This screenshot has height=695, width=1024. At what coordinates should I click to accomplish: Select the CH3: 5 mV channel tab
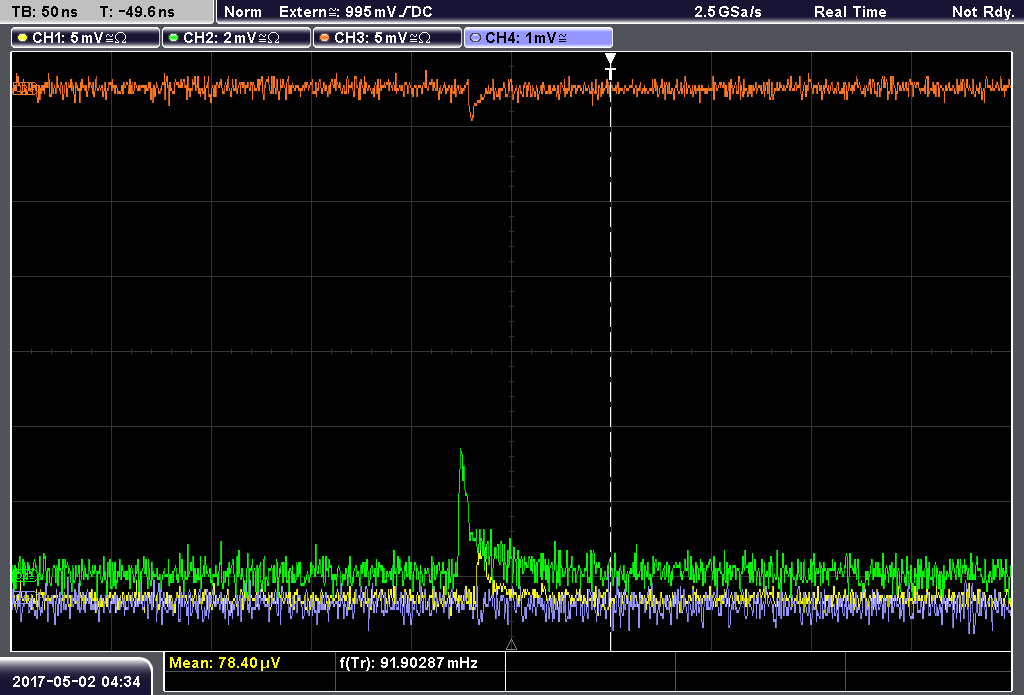click(x=387, y=38)
